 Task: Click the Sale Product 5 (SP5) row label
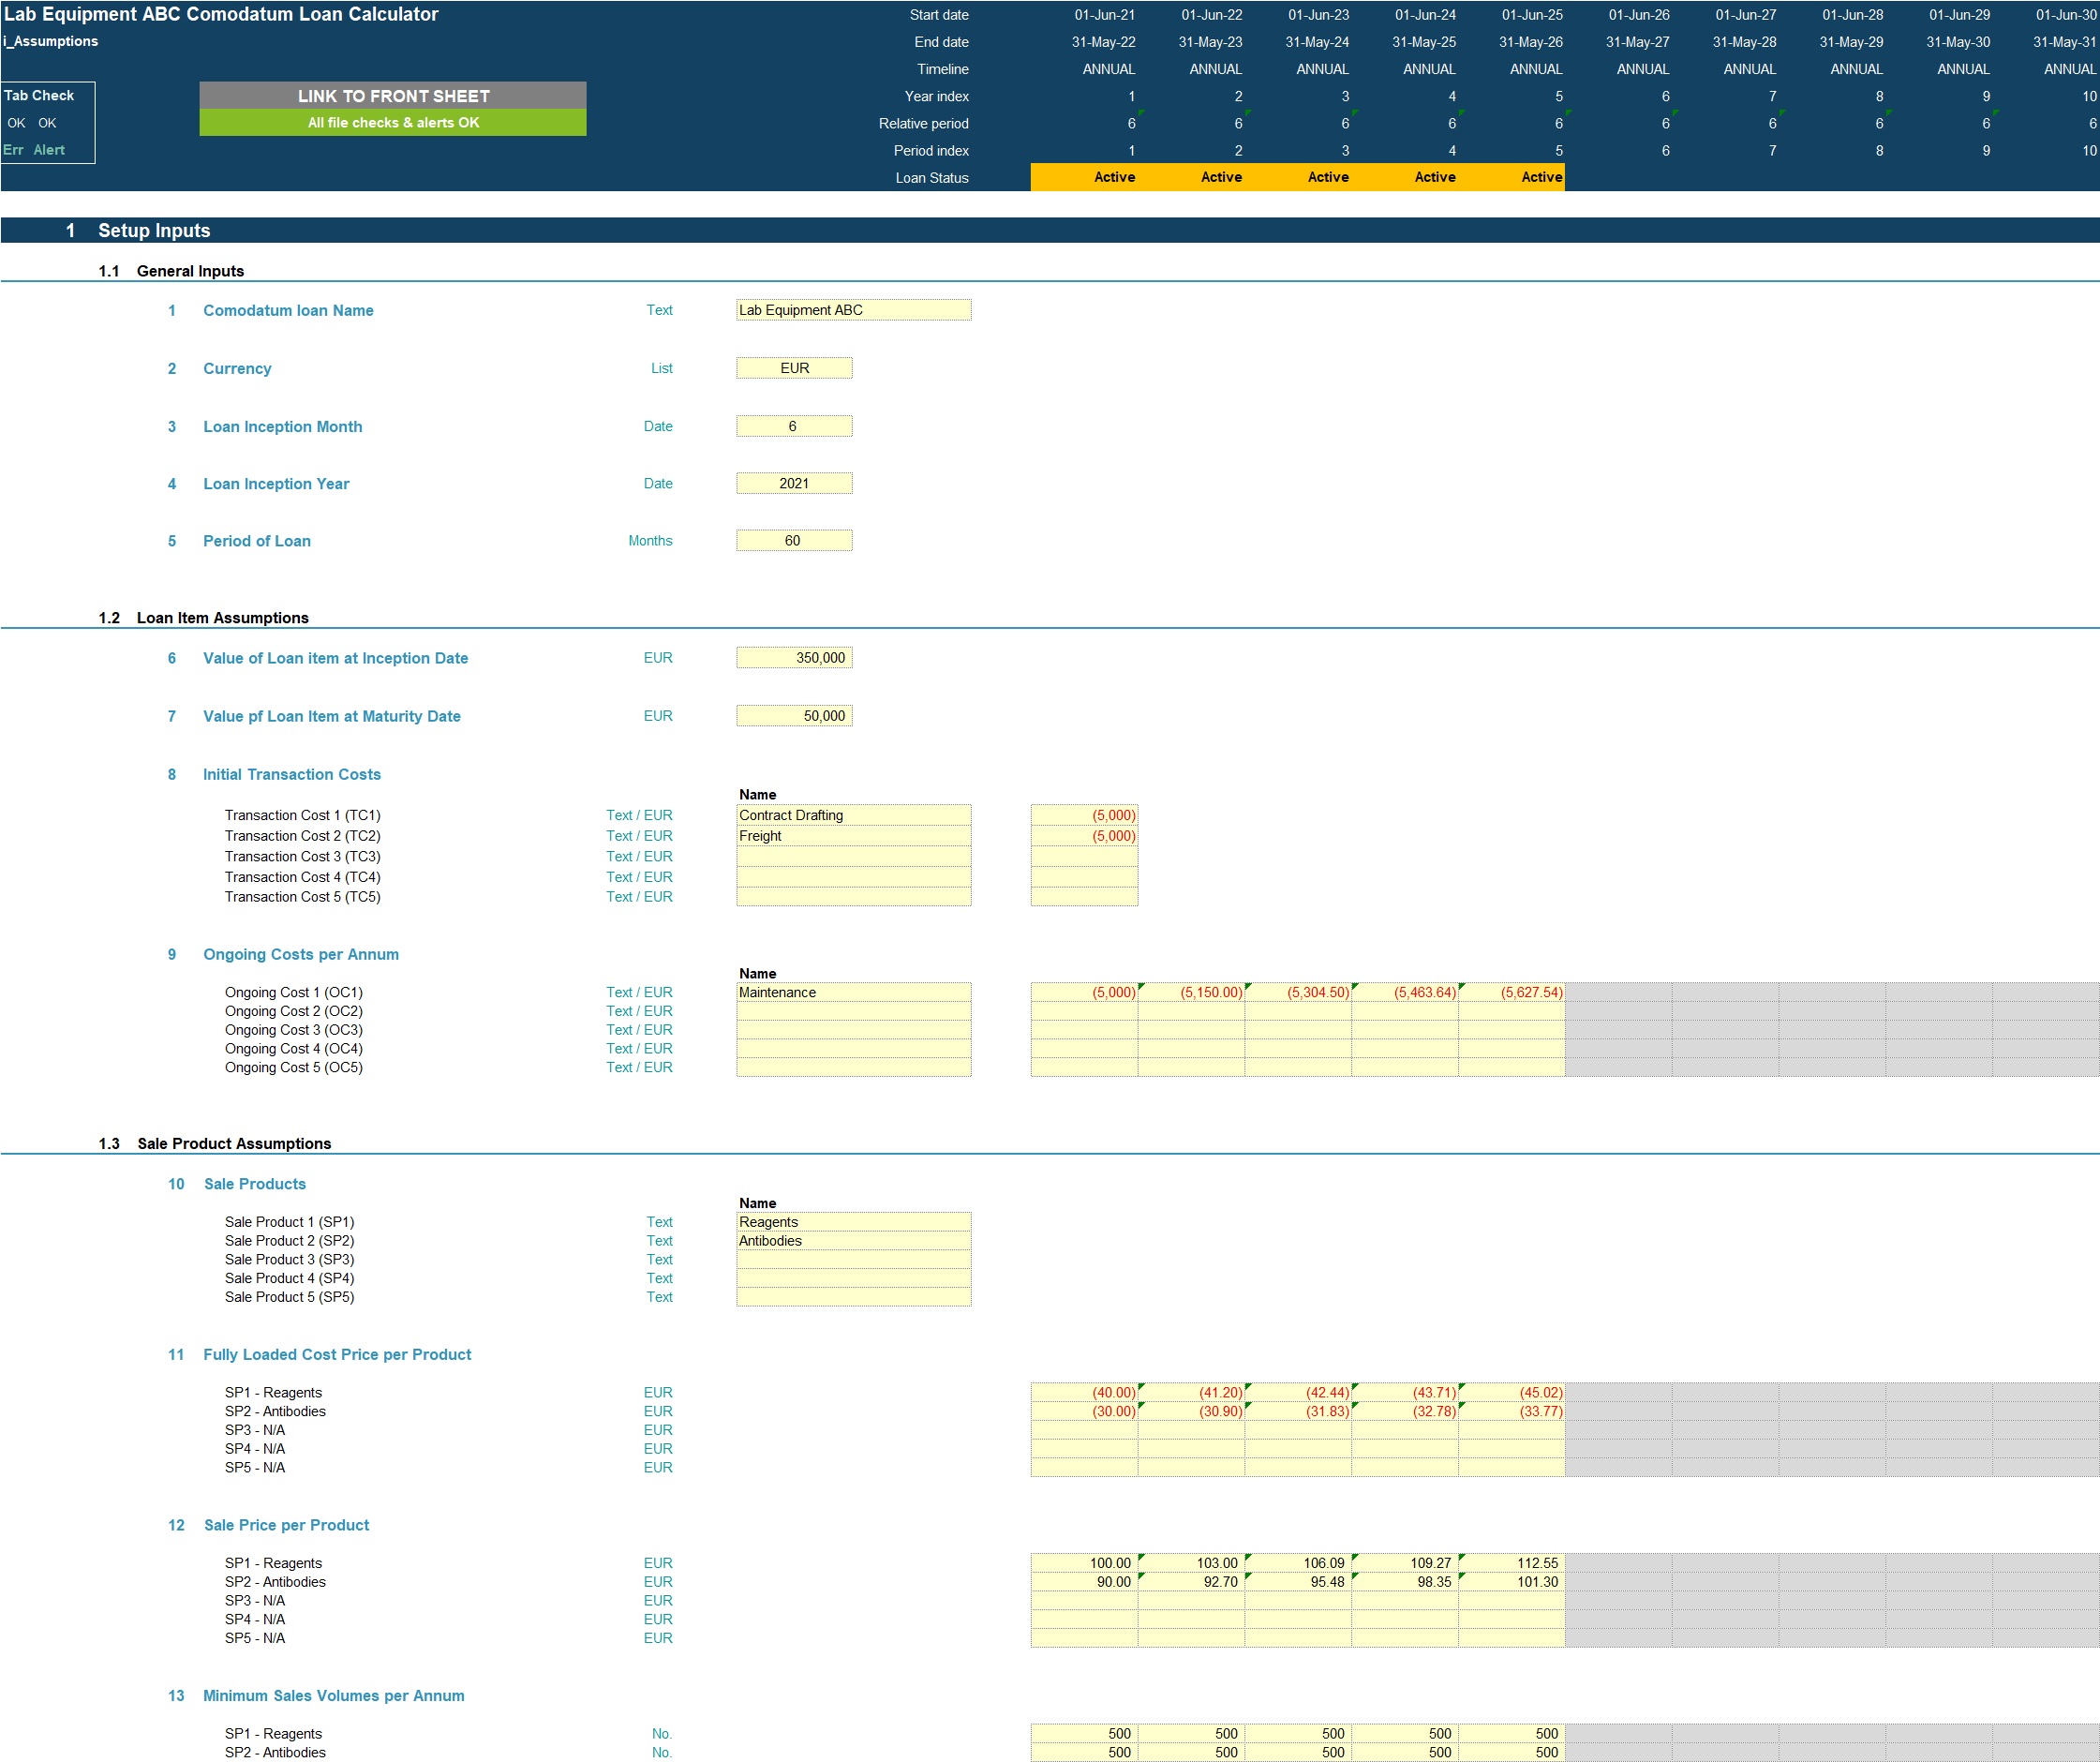[x=289, y=1297]
